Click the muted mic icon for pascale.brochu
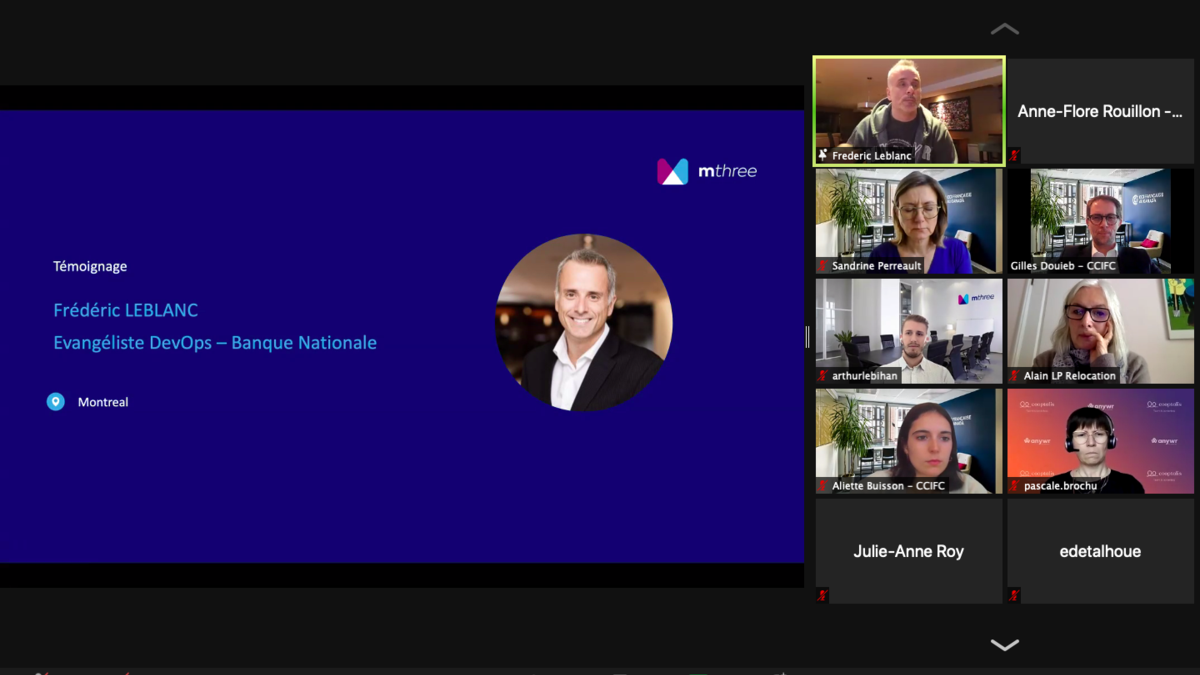The width and height of the screenshot is (1200, 675). pyautogui.click(x=1014, y=486)
